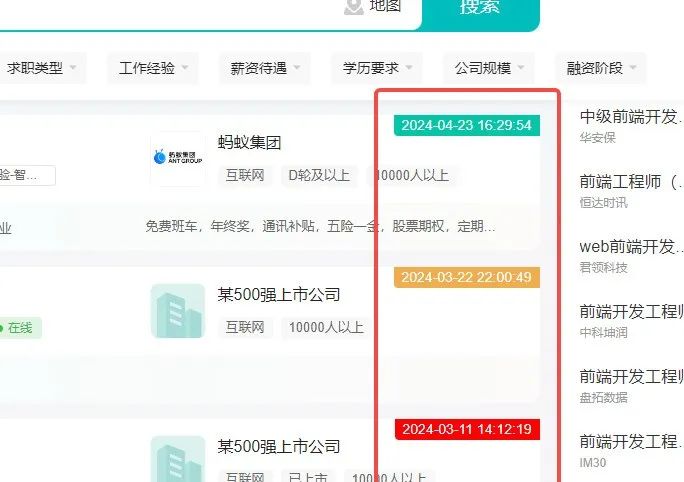Image resolution: width=684 pixels, height=482 pixels.
Task: Expand the 工作经验 filter dropdown
Action: click(x=153, y=68)
